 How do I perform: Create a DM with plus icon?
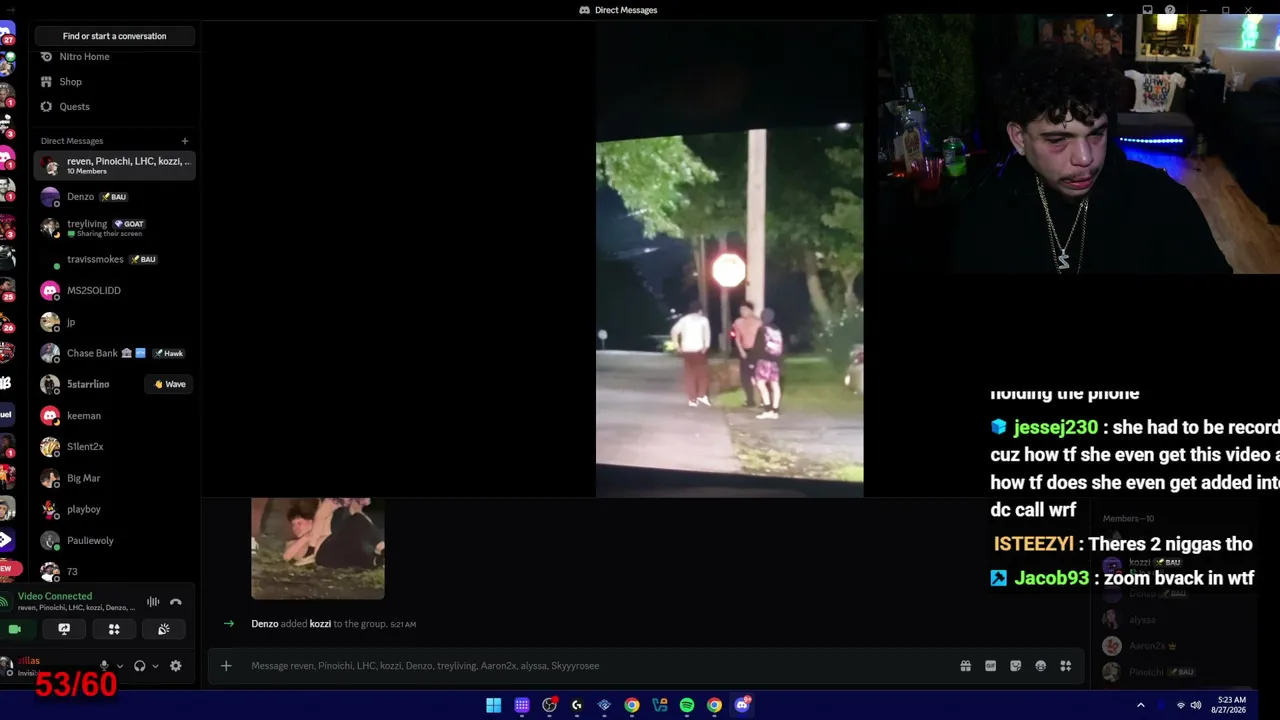coord(185,141)
